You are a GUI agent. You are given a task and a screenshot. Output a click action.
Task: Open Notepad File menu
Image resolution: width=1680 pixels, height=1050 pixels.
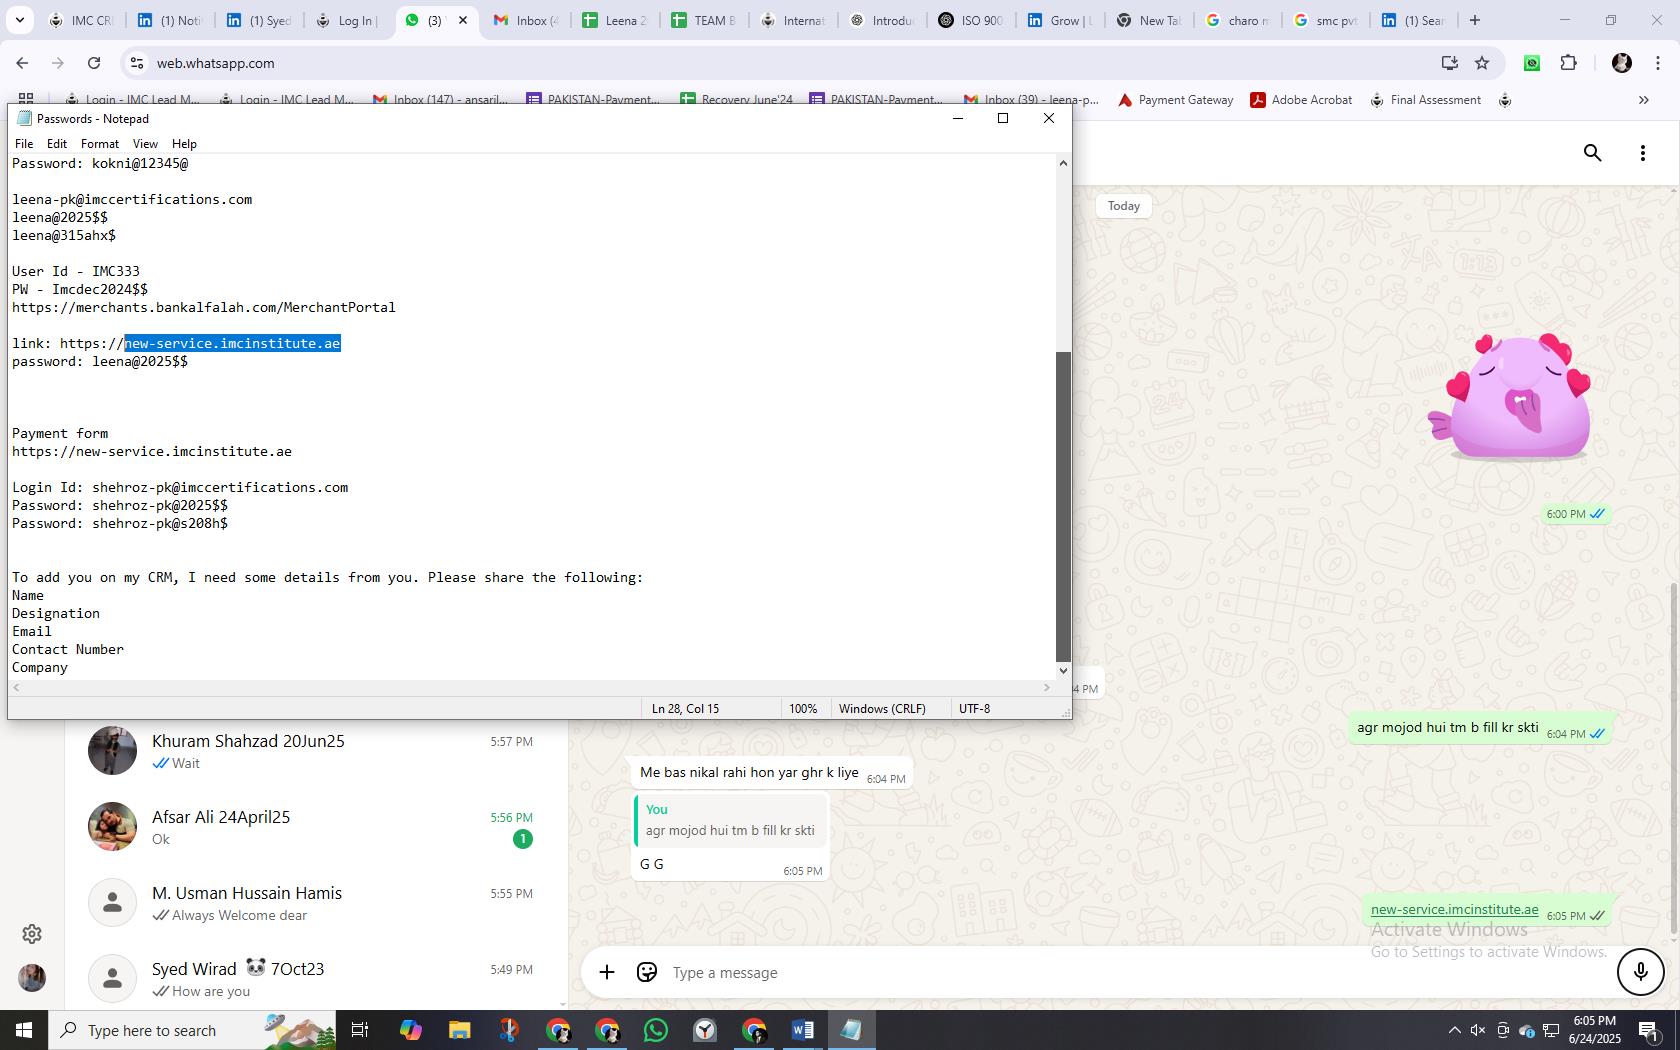pos(24,144)
